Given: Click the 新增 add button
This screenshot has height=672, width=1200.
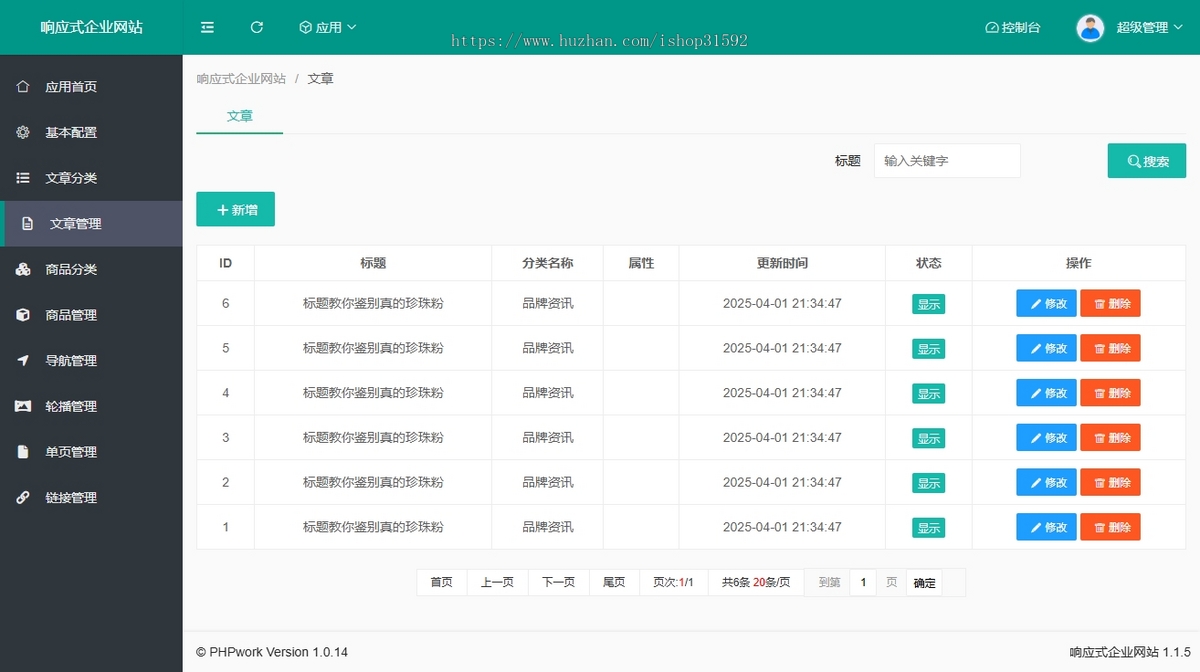Looking at the screenshot, I should [235, 210].
